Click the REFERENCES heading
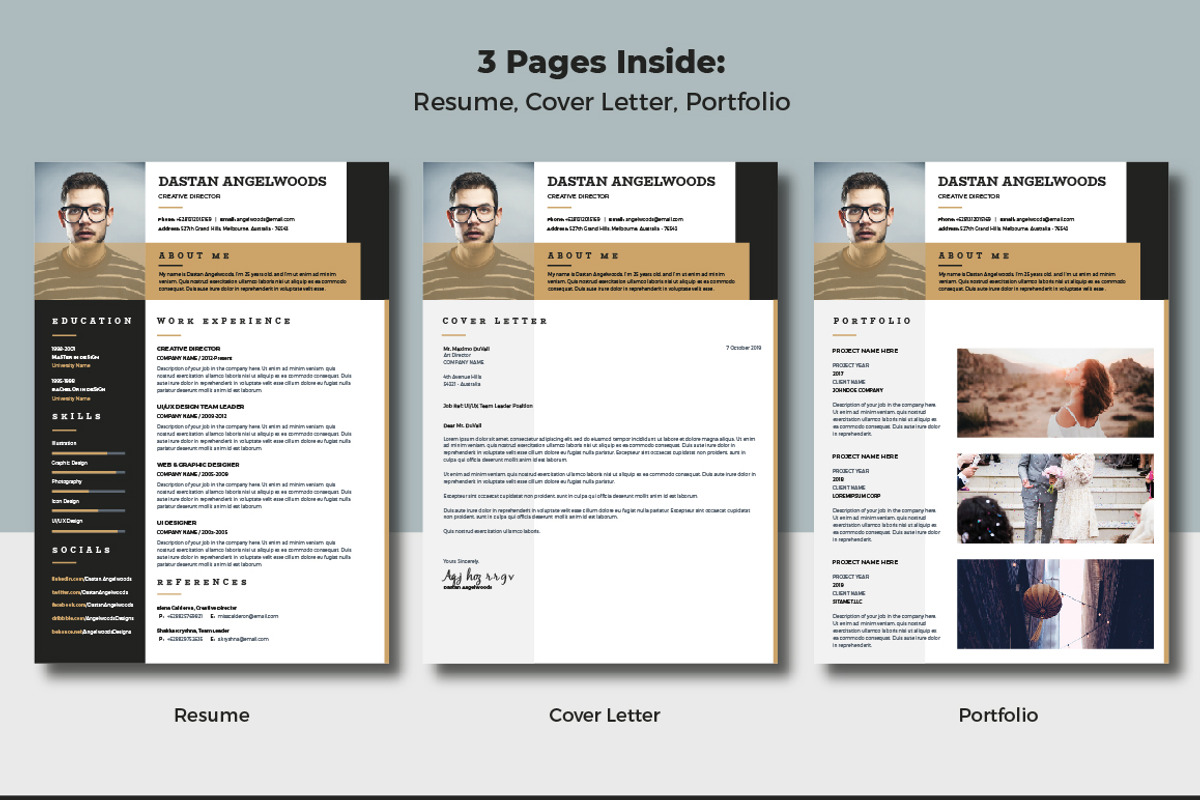The width and height of the screenshot is (1200, 800). tap(202, 582)
